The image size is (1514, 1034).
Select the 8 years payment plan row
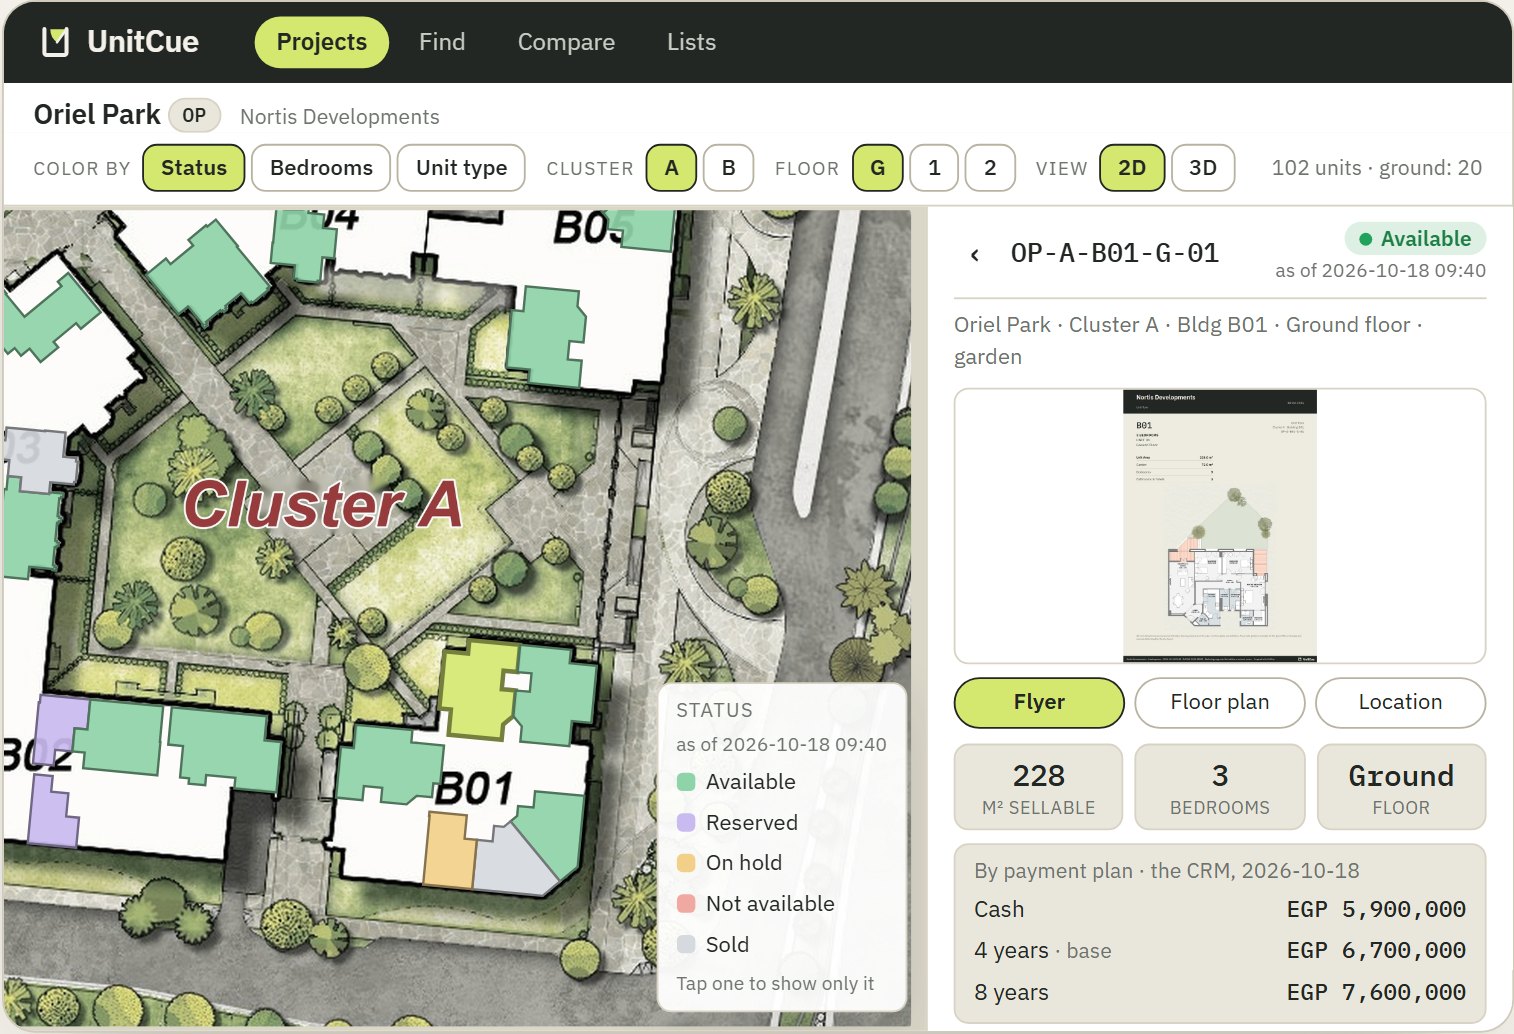pos(1220,992)
